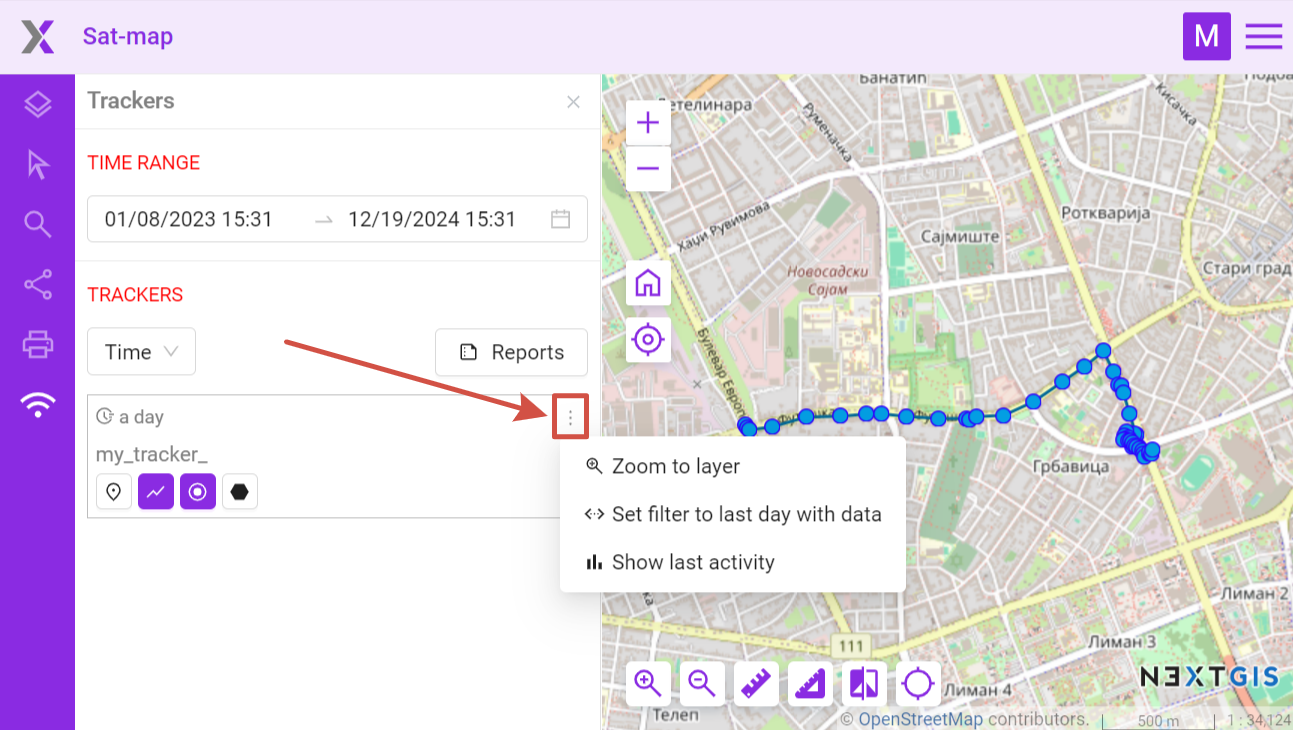Open the hamburger main menu
Image resolution: width=1293 pixels, height=730 pixels.
1264,36
